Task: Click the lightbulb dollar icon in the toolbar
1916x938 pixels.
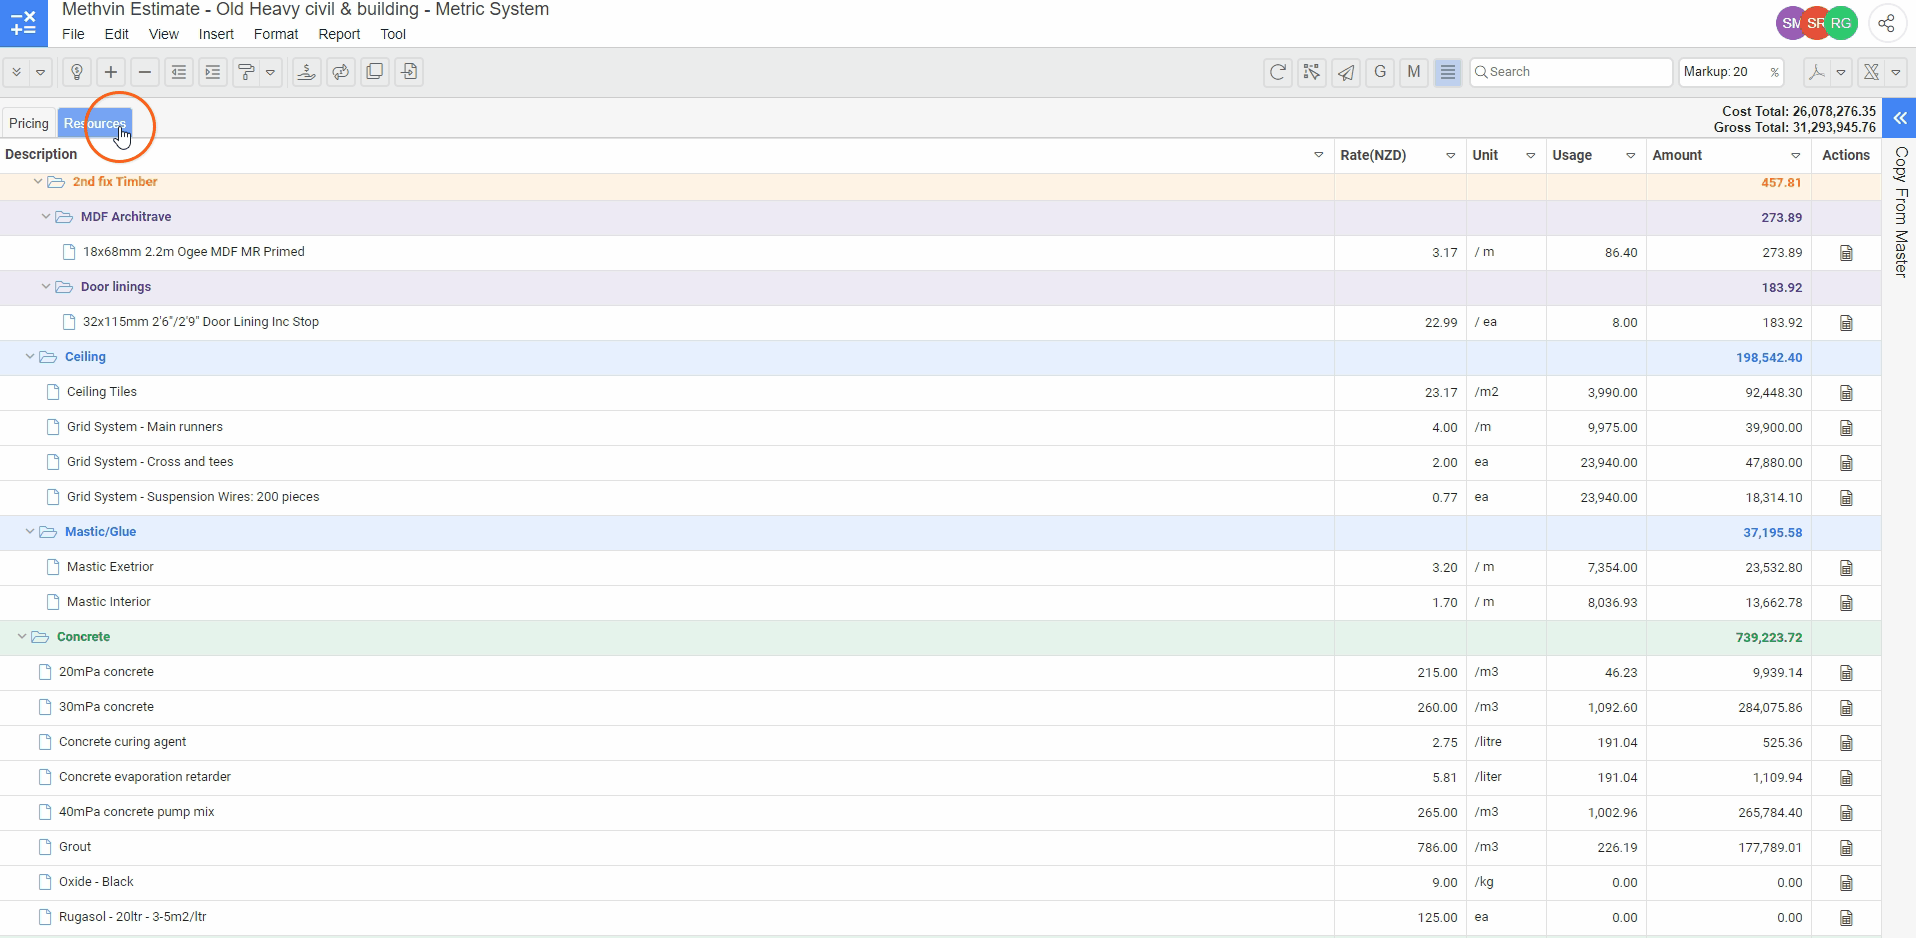Action: (x=77, y=72)
